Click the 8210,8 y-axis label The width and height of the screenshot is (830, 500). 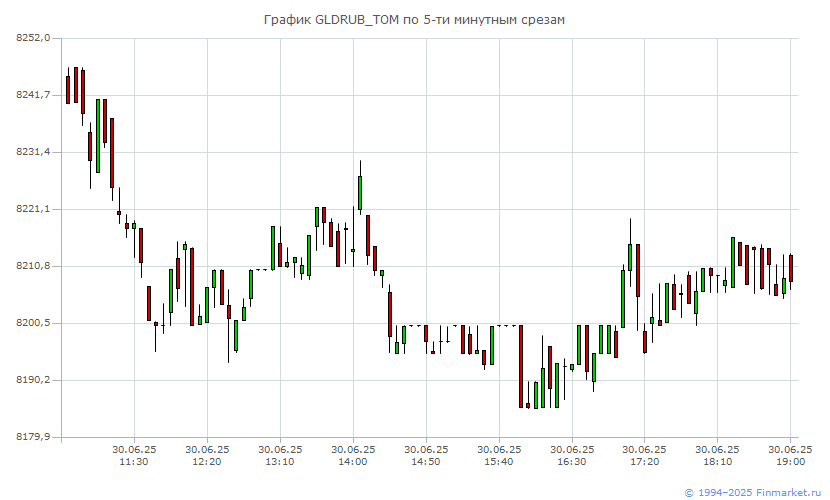tap(33, 266)
